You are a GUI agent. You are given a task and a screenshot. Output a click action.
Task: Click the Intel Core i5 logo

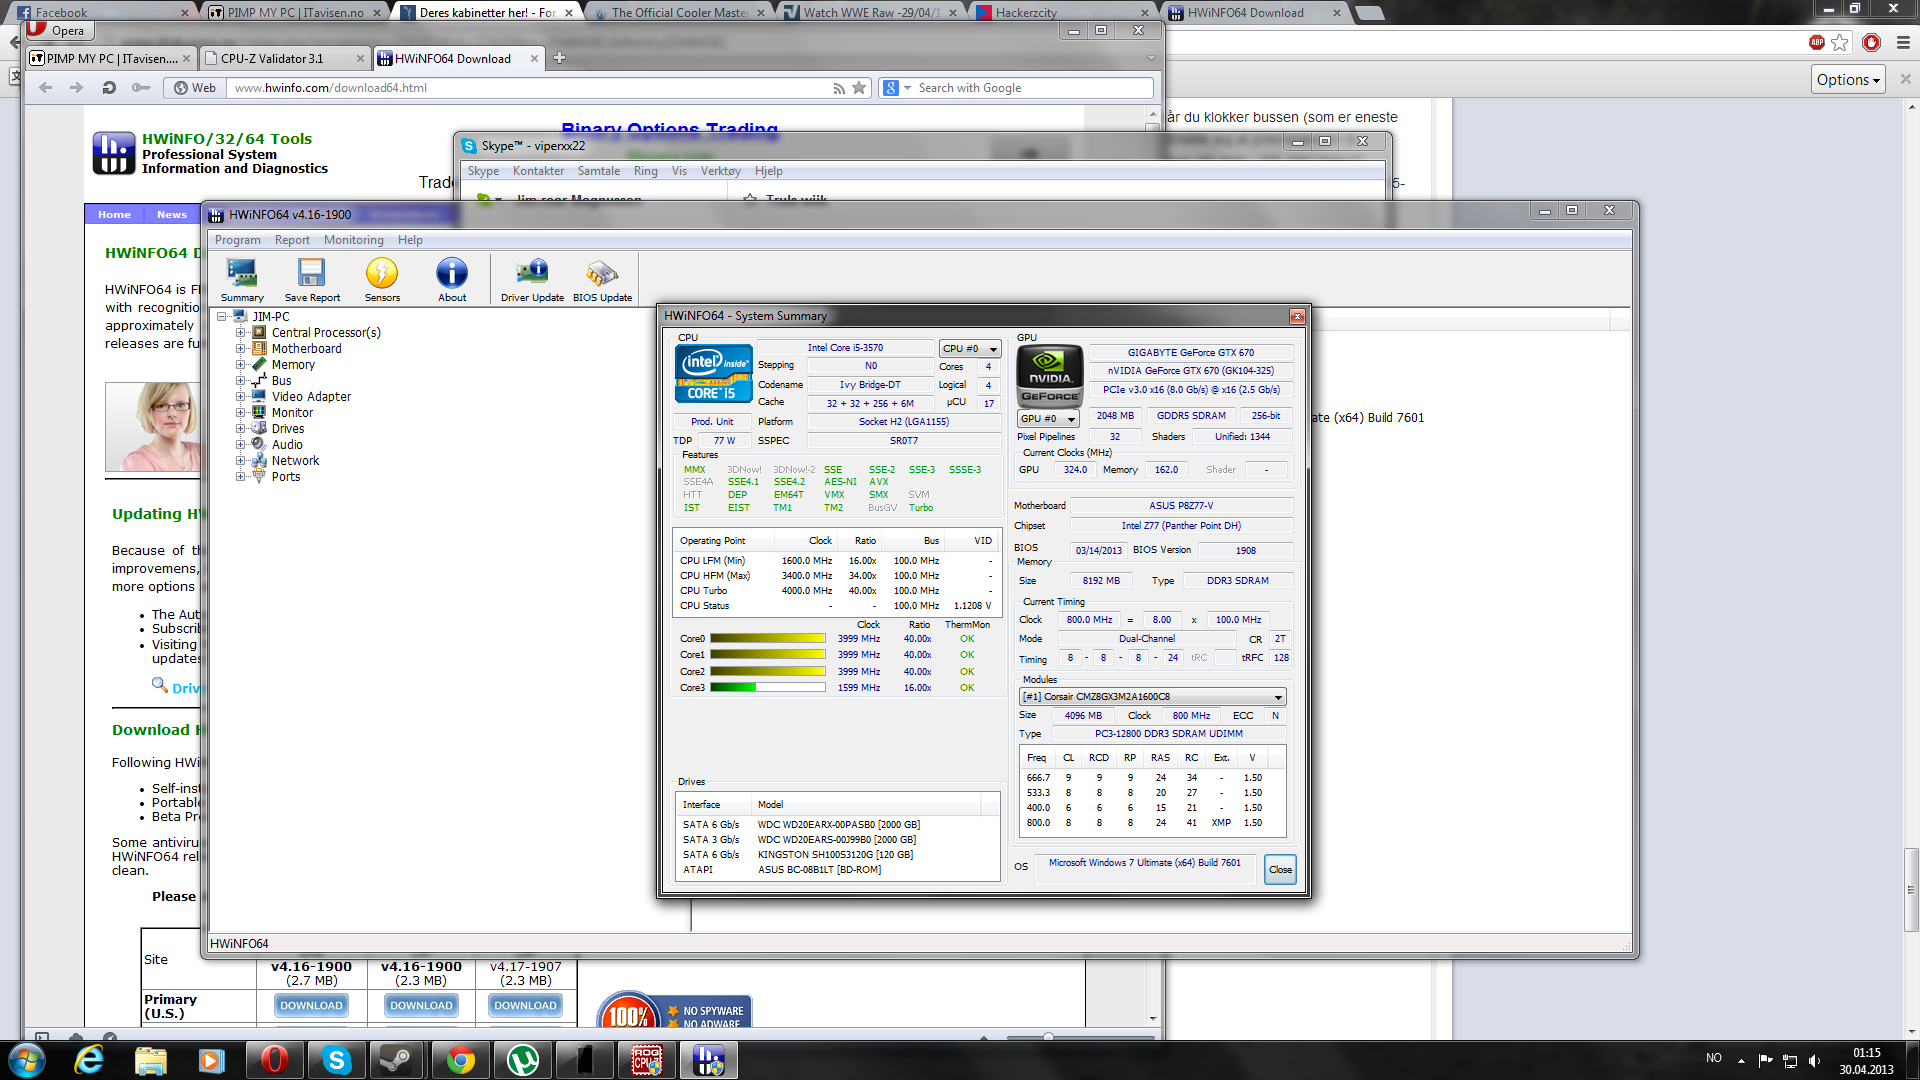click(x=714, y=373)
